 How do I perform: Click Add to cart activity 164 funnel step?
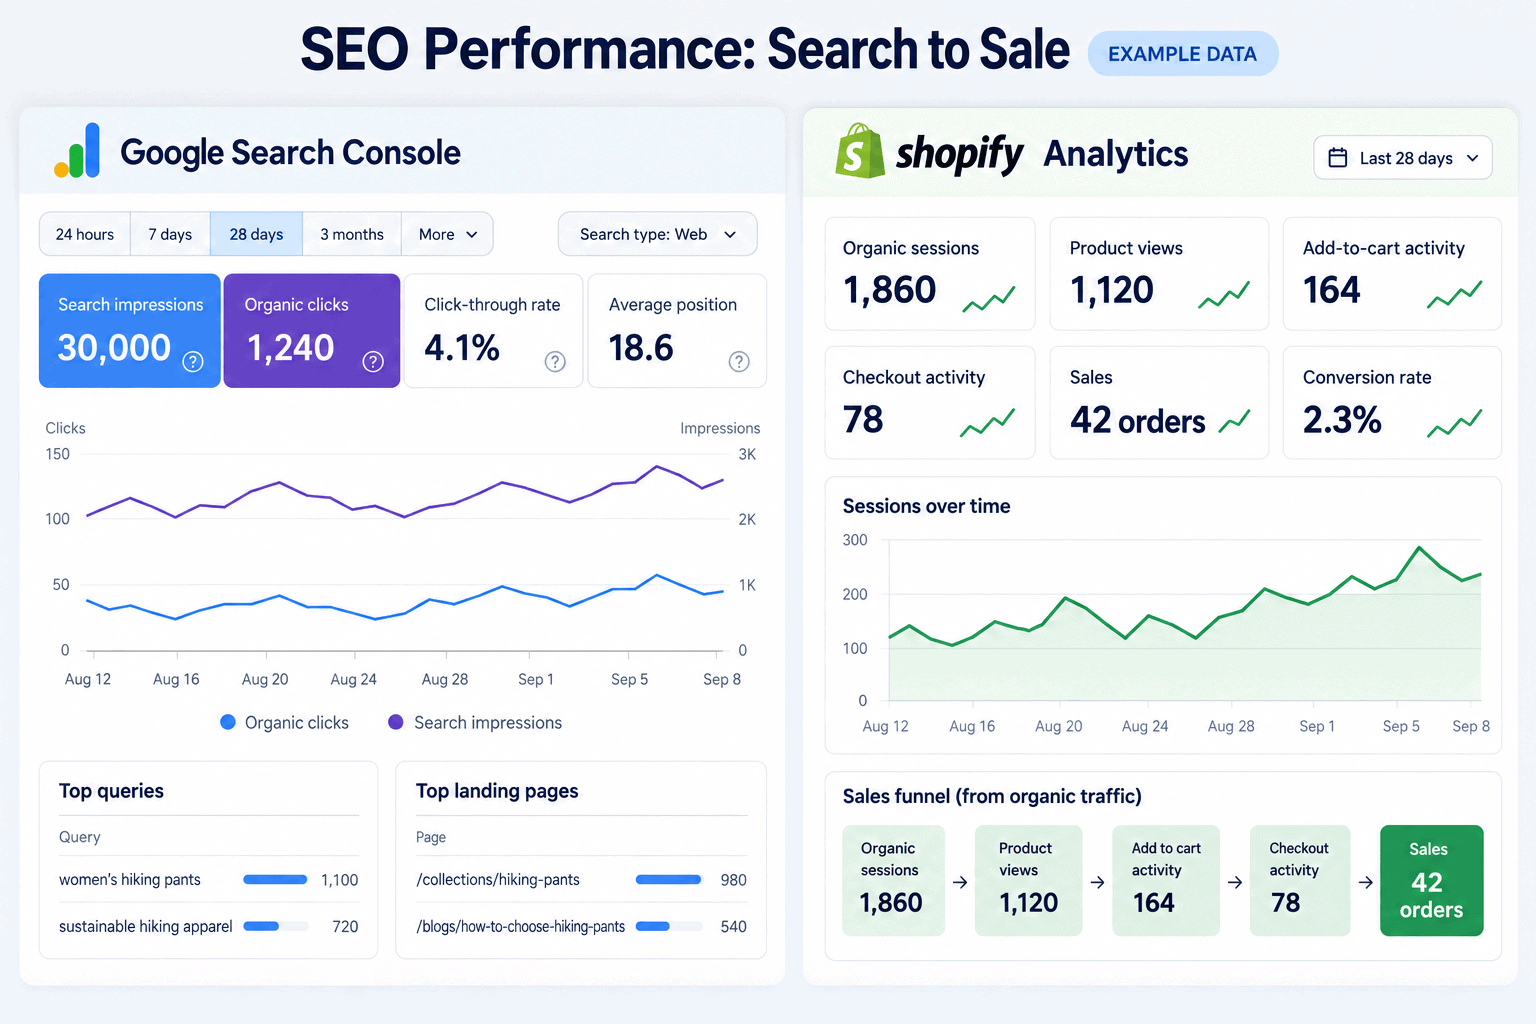(1165, 880)
